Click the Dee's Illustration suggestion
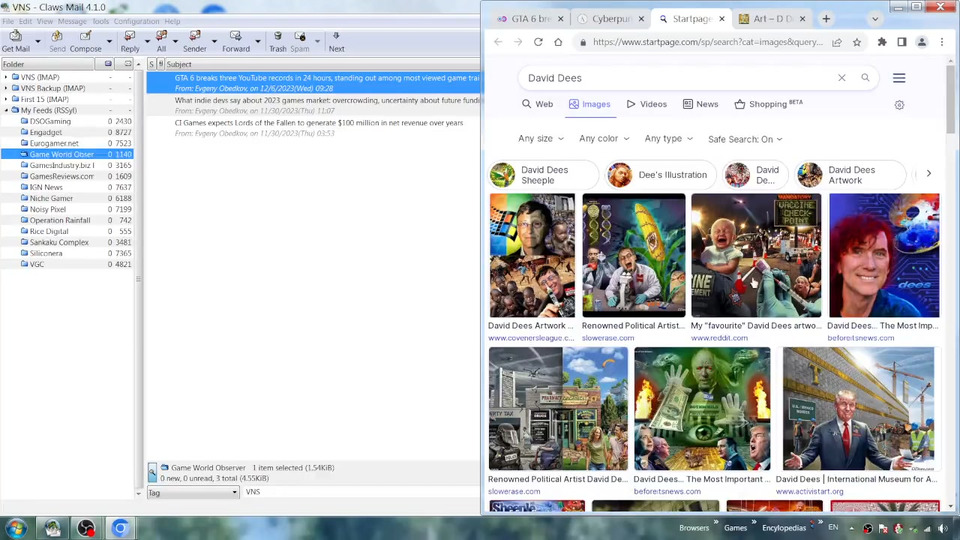Image resolution: width=960 pixels, height=540 pixels. pos(661,175)
